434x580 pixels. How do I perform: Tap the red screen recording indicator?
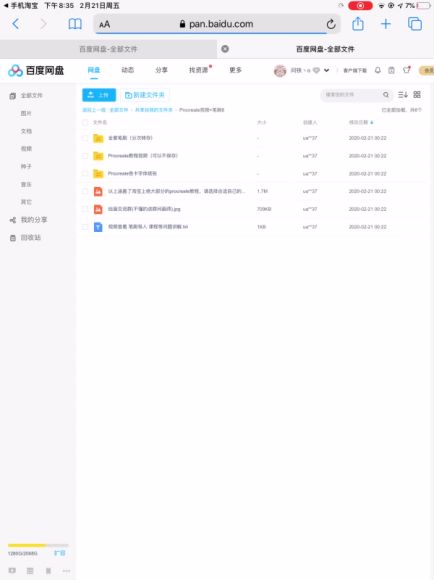click(360, 6)
